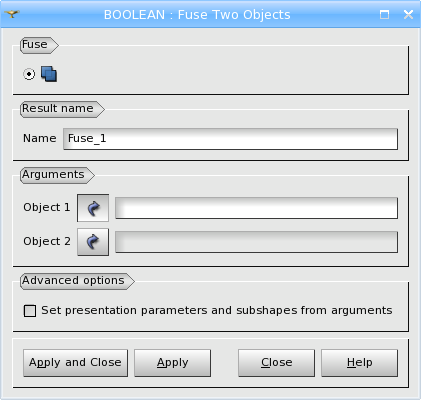This screenshot has height=400, width=421.
Task: Click the Apply and Close button
Action: [75, 363]
